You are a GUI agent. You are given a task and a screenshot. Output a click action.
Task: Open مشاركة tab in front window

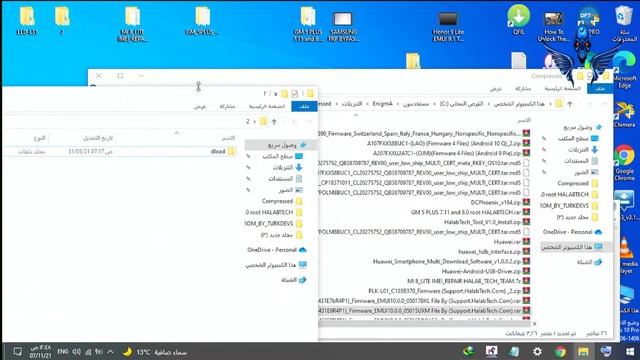point(227,106)
